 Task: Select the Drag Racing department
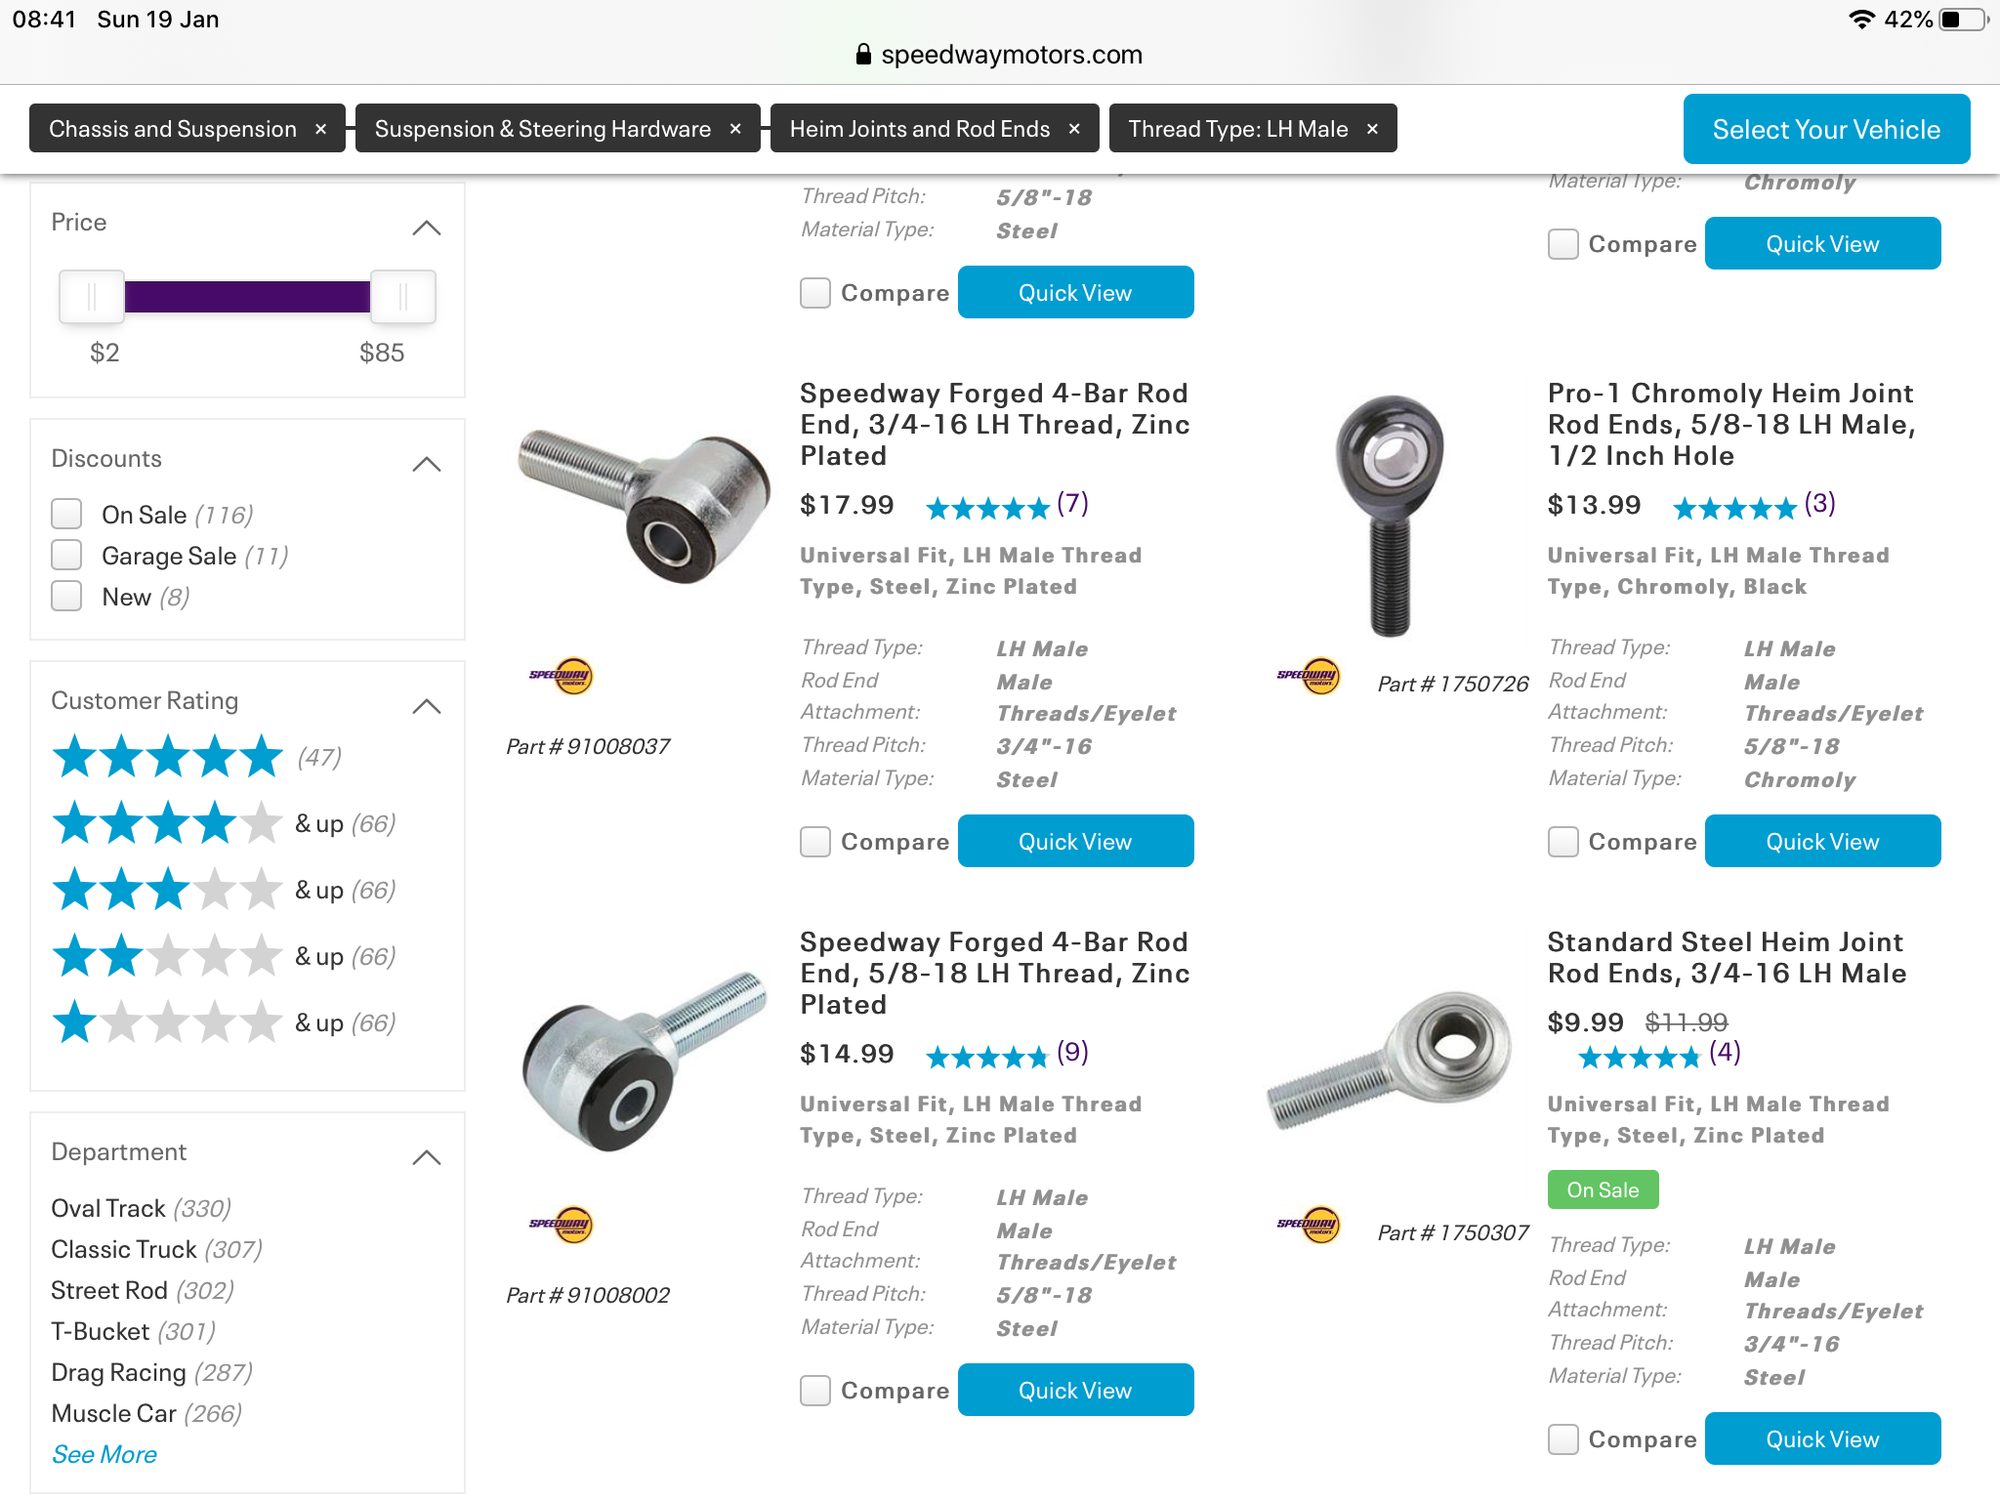tap(152, 1373)
